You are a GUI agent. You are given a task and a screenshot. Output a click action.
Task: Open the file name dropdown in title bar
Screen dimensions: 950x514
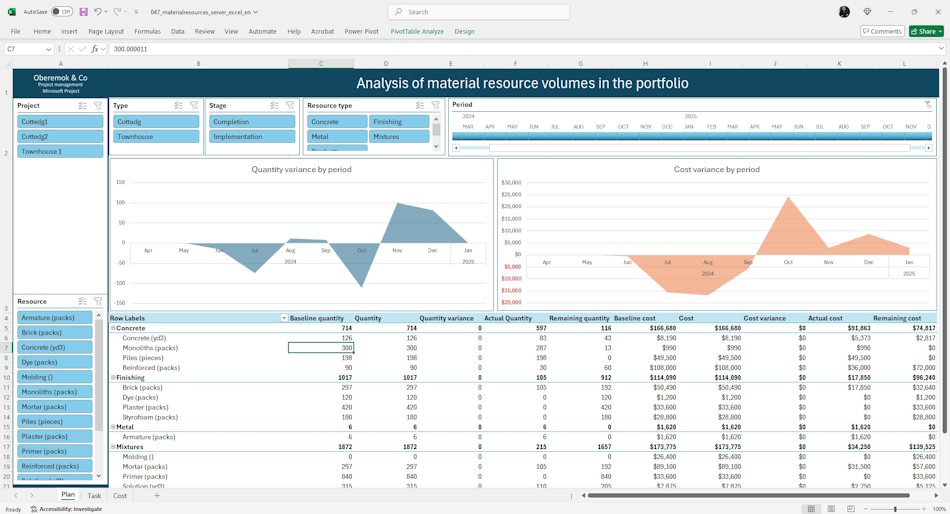coord(256,12)
